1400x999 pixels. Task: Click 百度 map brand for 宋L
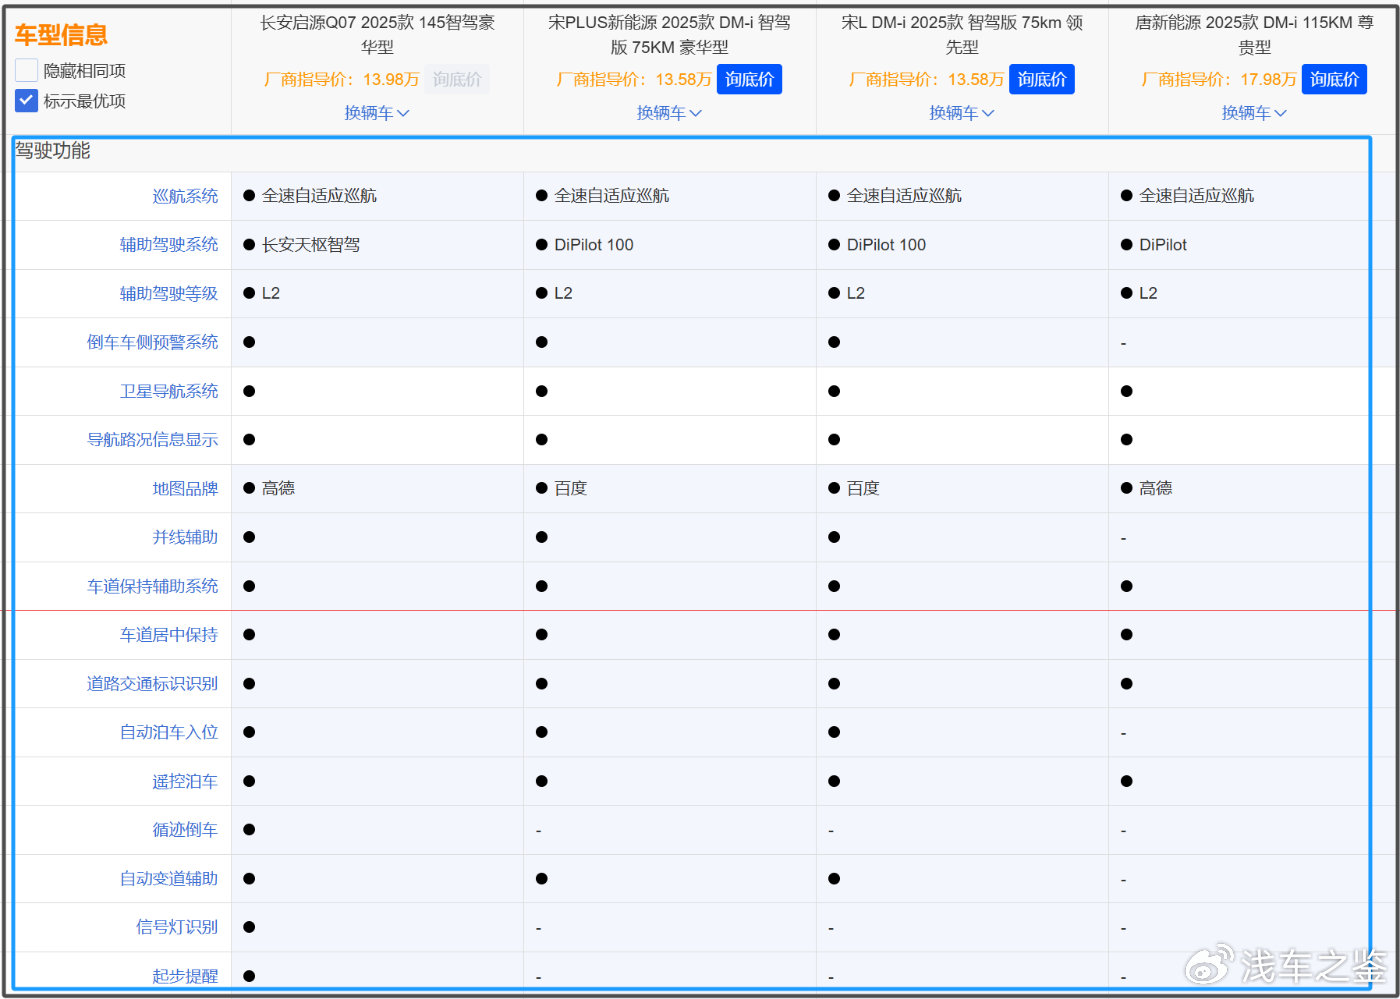[863, 488]
